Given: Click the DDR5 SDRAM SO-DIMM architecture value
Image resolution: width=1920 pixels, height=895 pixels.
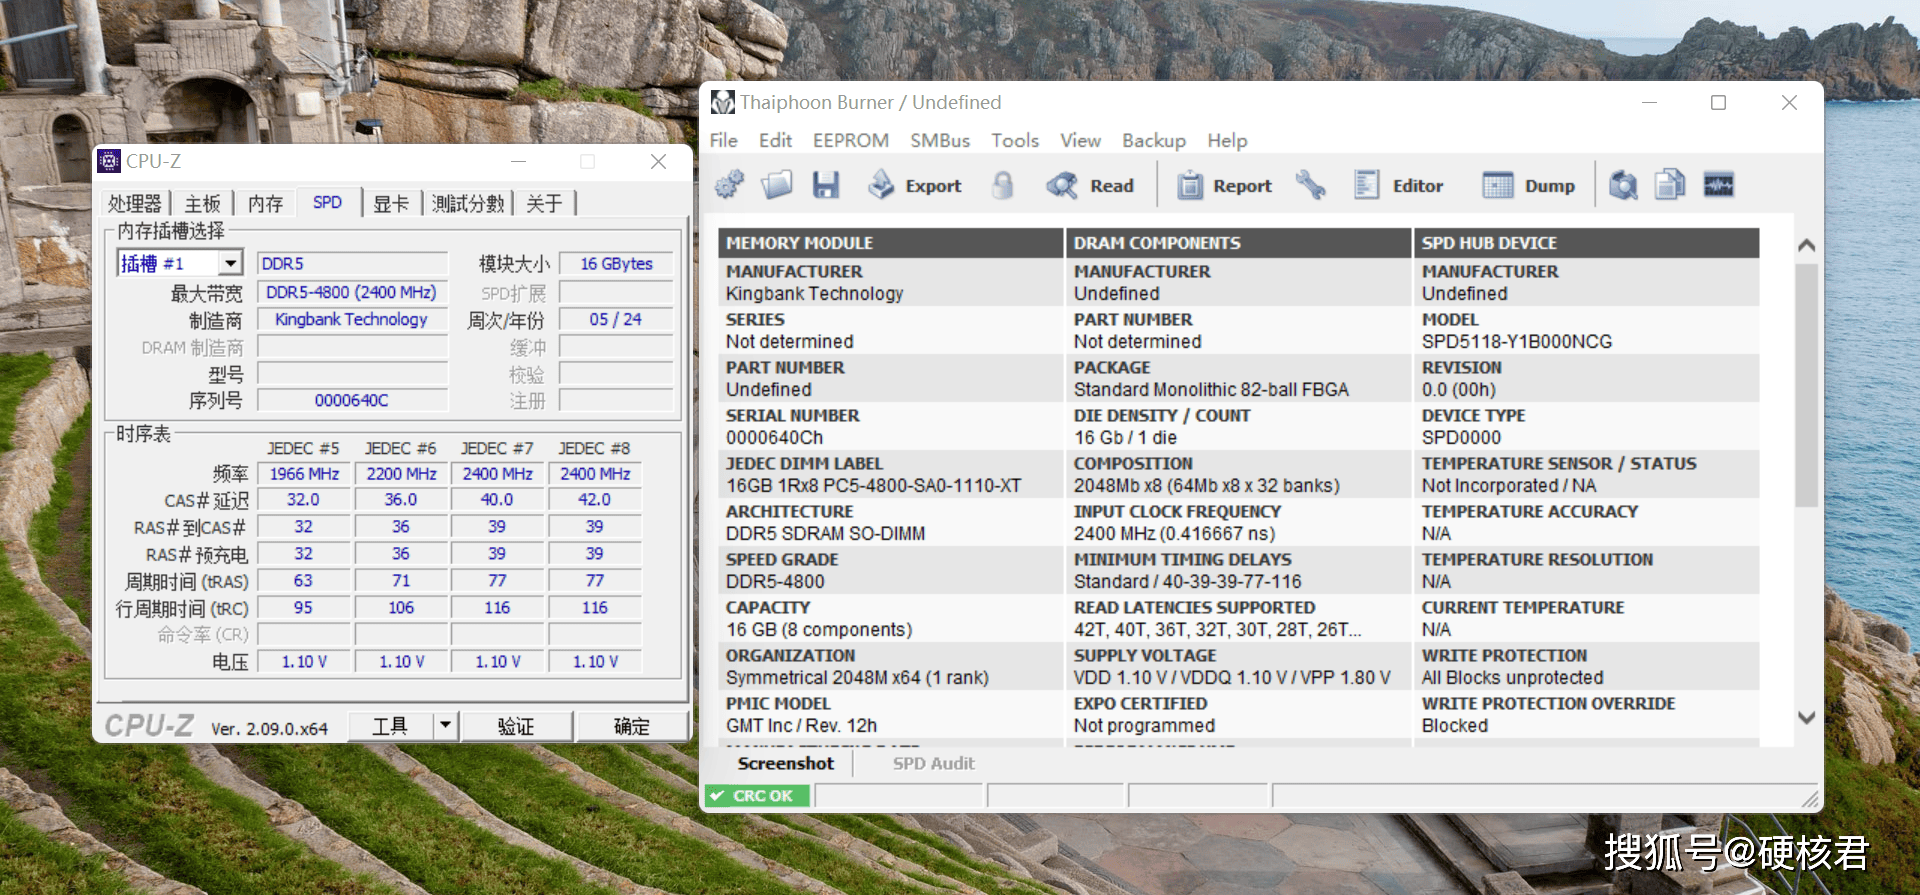Looking at the screenshot, I should (826, 534).
